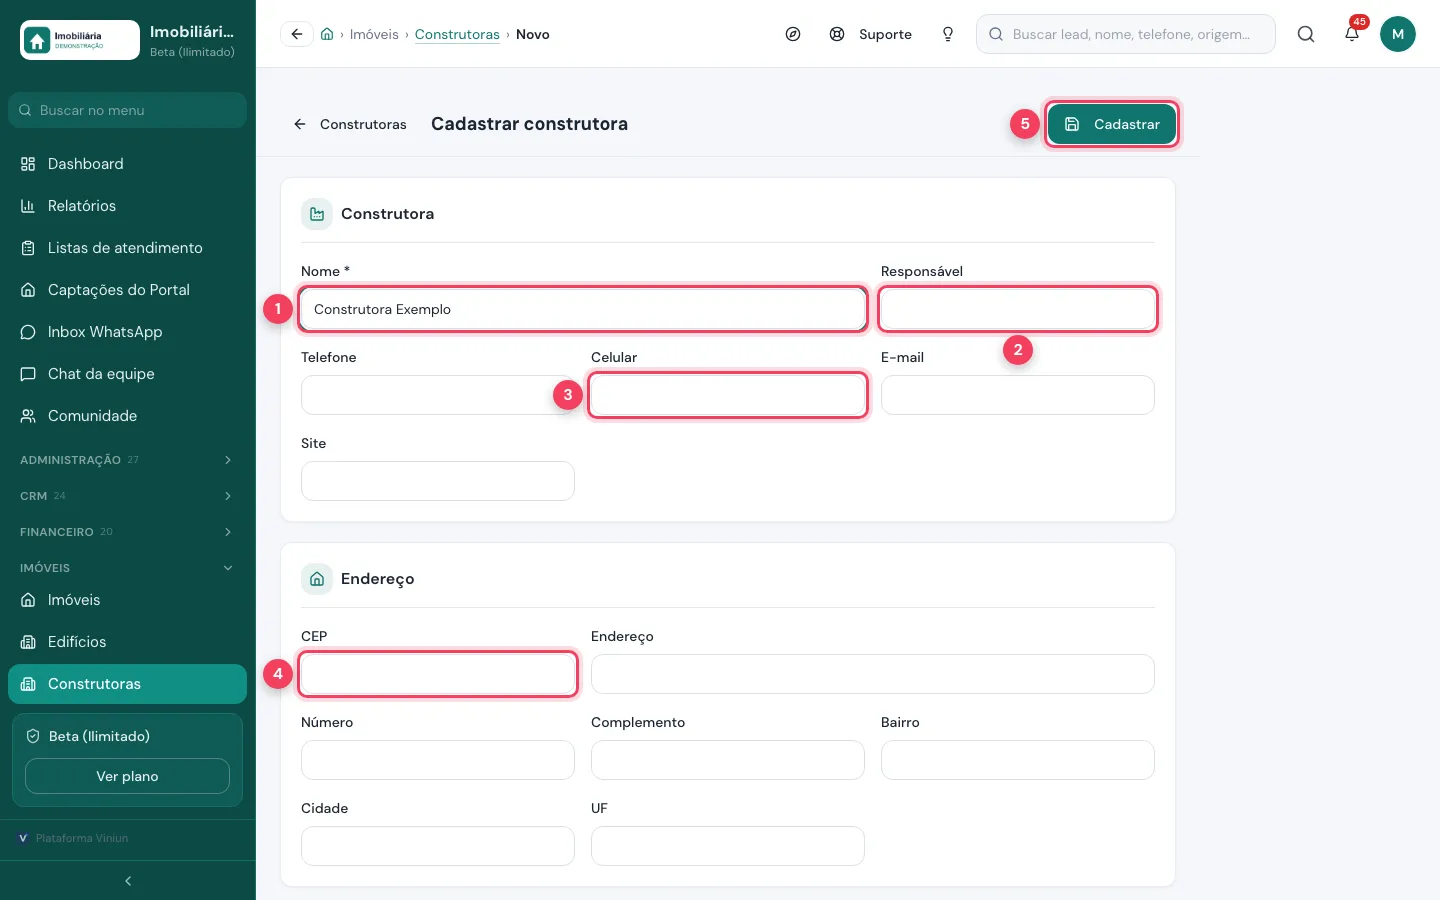Go to Listas de atendimento
This screenshot has height=900, width=1440.
[127, 248]
